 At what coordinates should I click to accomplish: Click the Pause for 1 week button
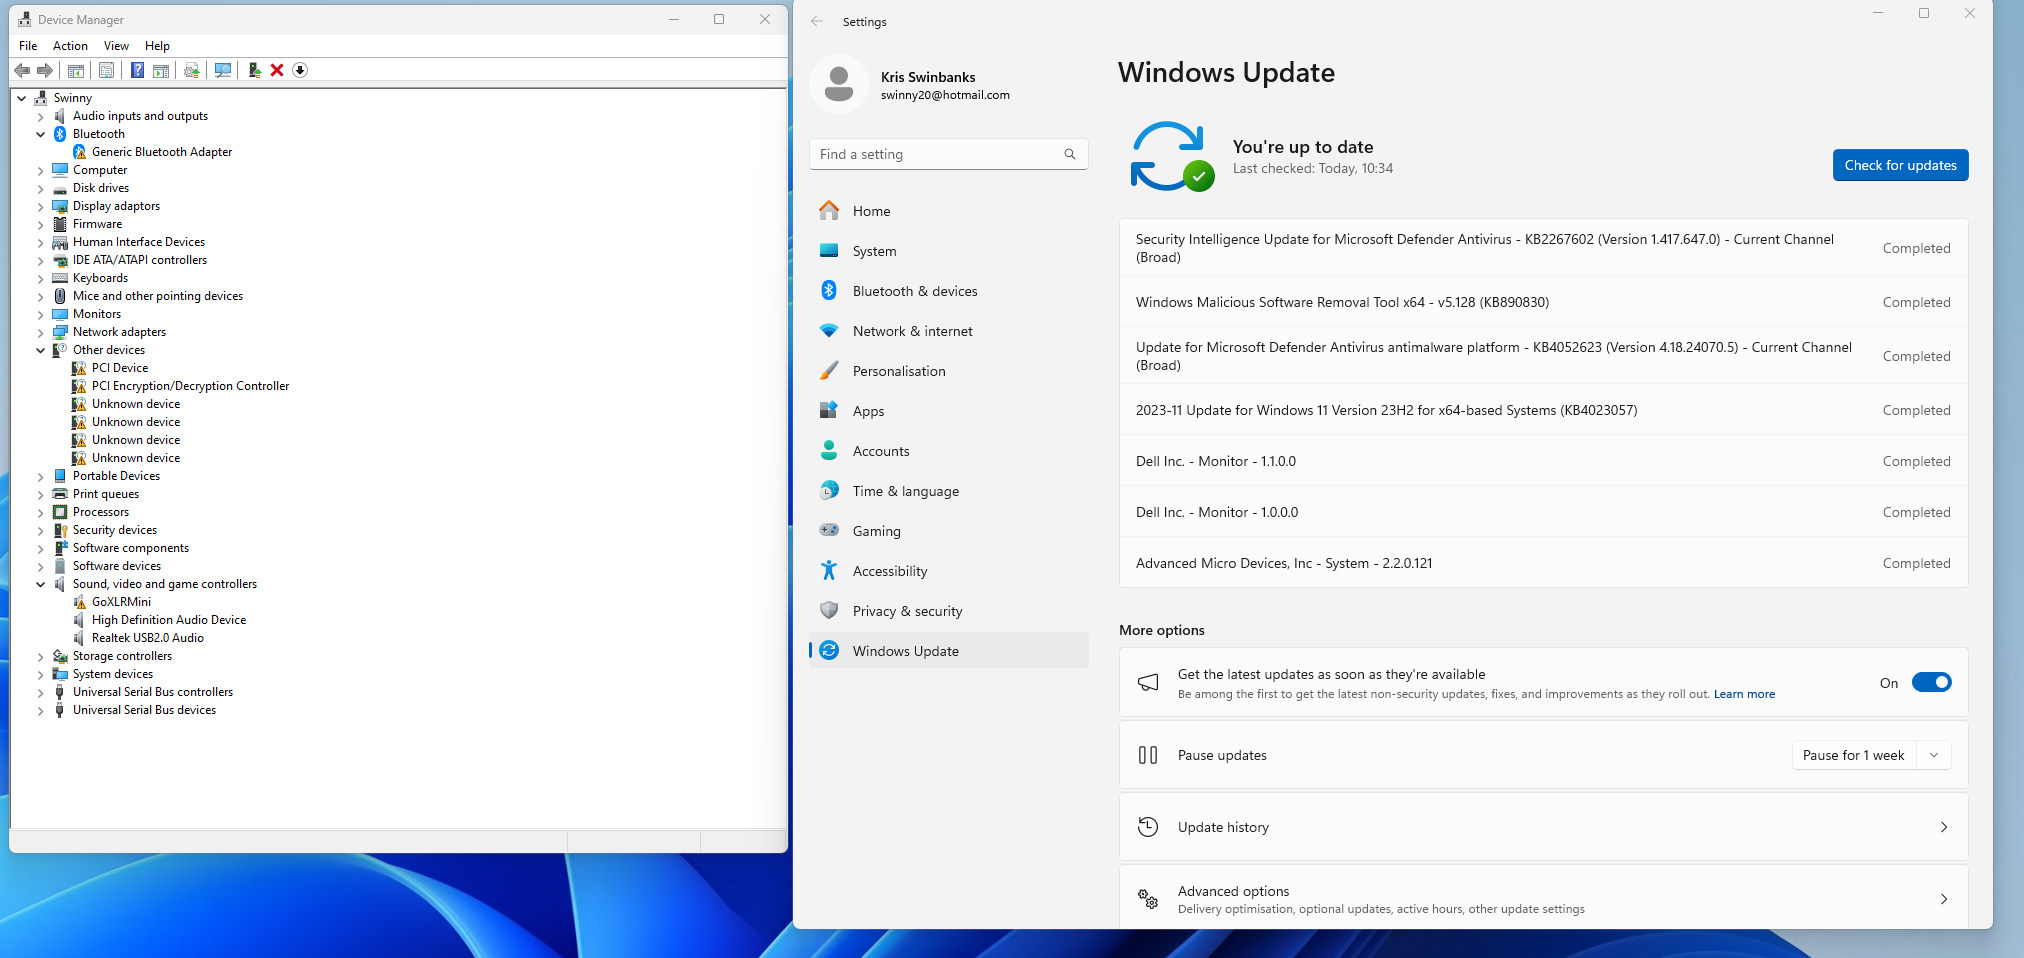click(1853, 755)
